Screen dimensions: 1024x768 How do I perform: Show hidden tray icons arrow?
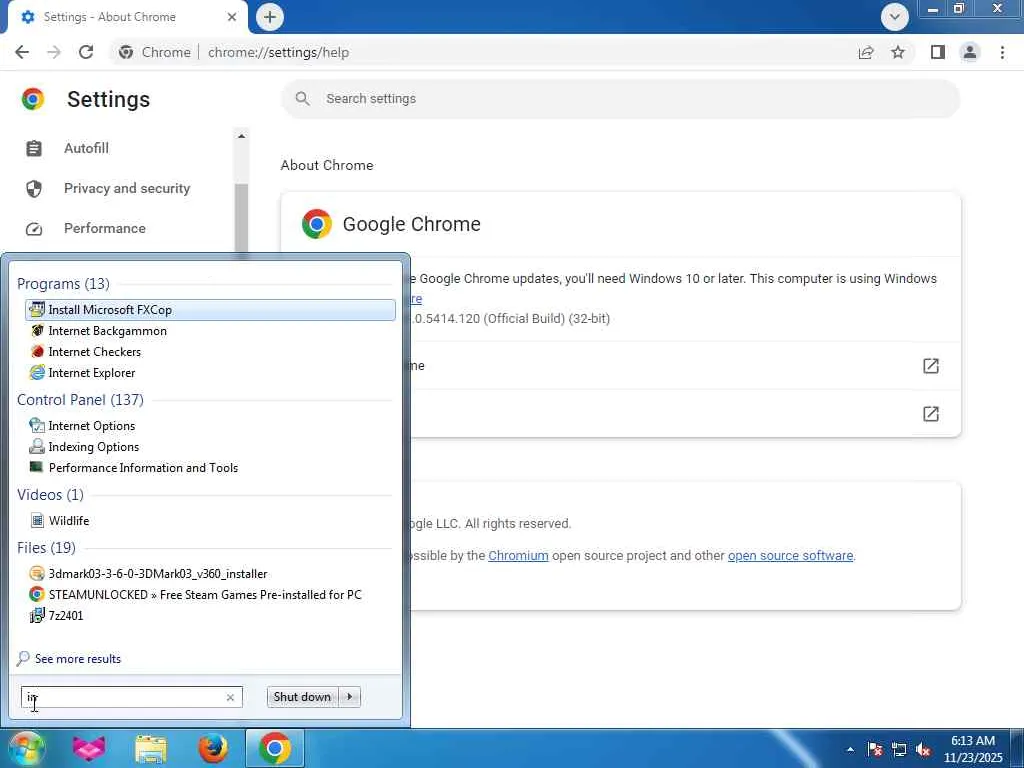(850, 749)
